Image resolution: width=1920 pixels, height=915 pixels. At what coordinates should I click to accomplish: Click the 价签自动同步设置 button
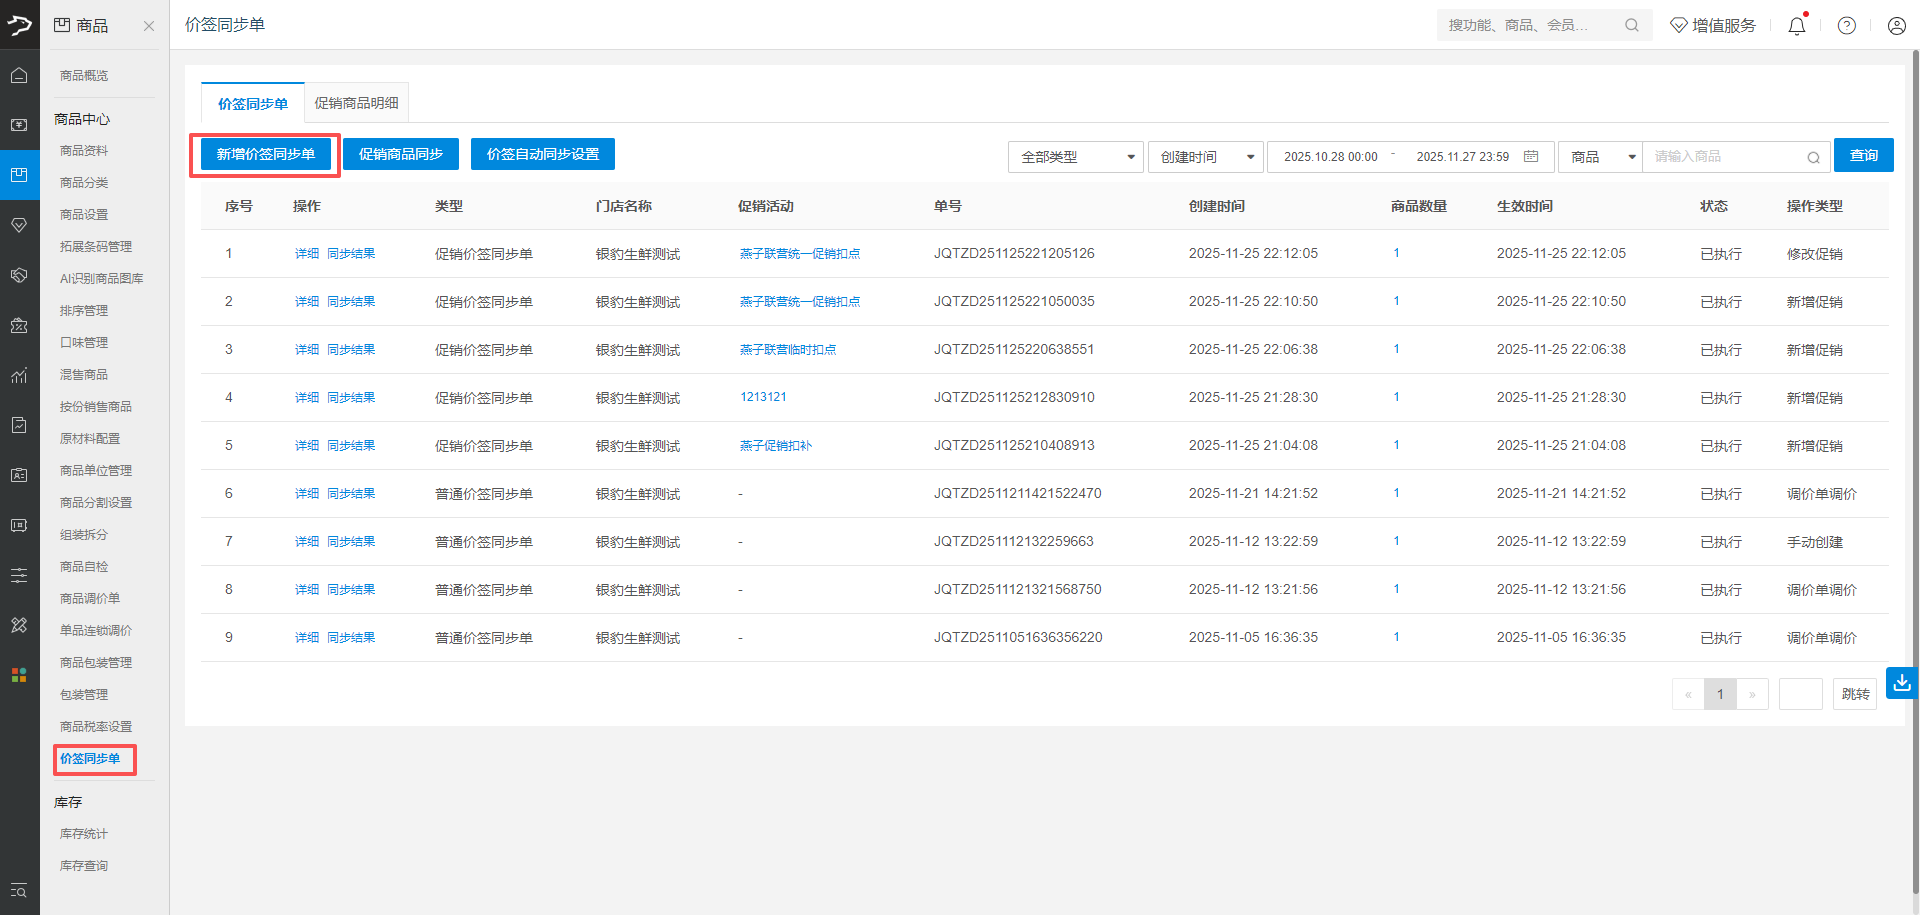click(542, 154)
